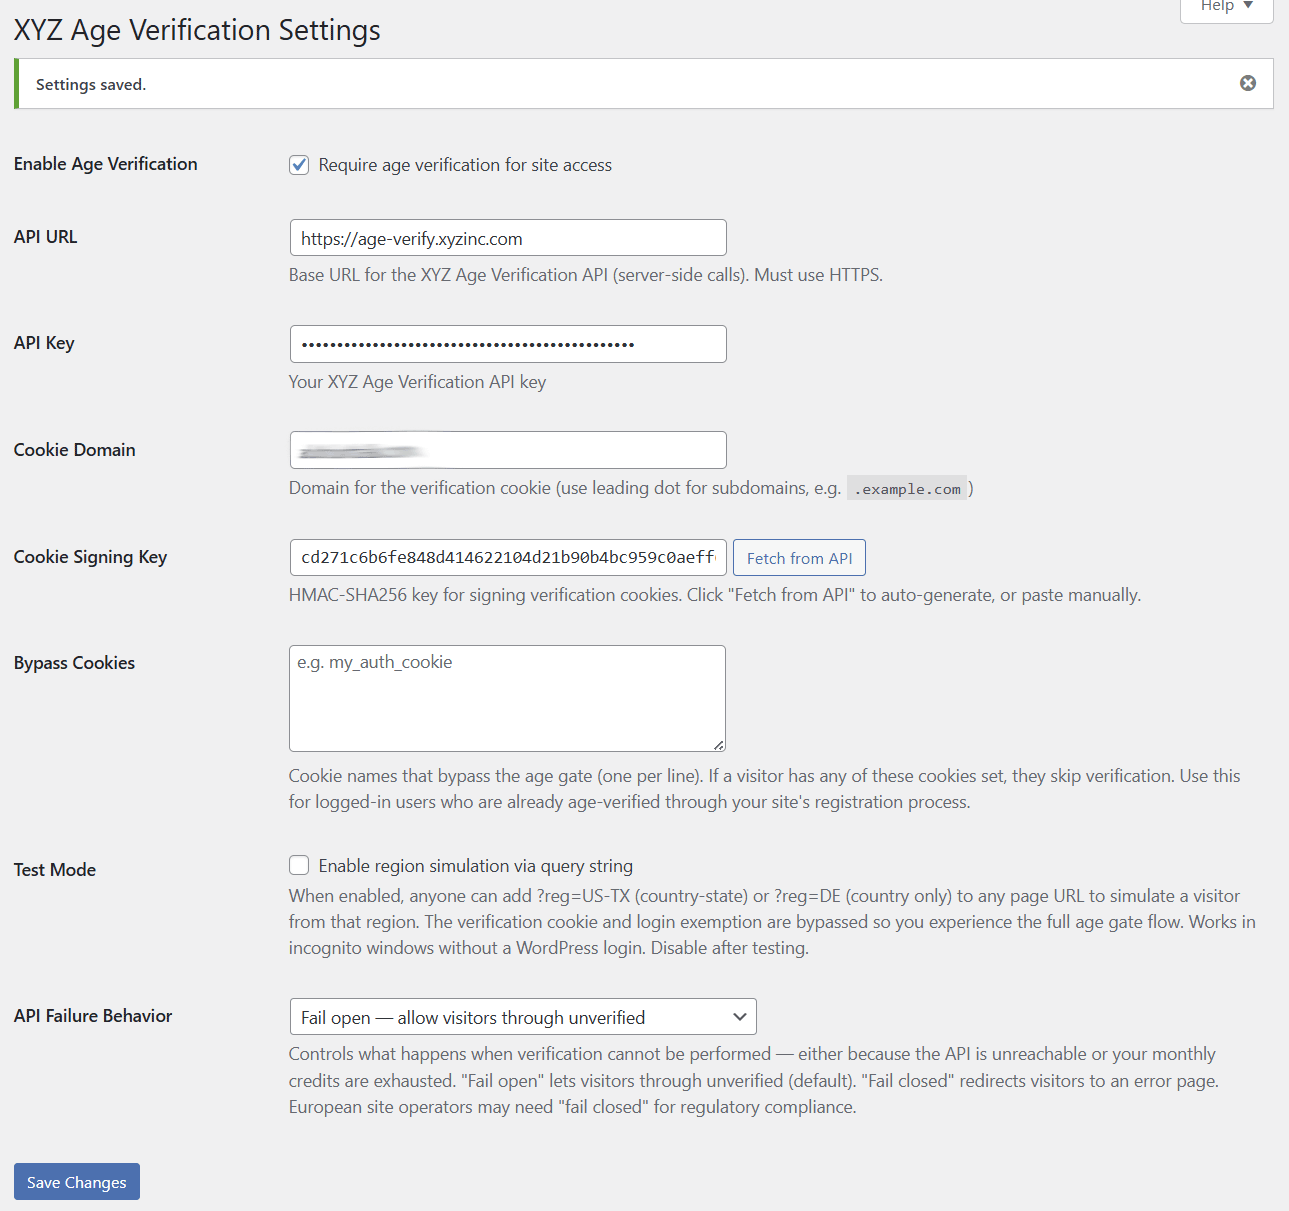
Task: Dismiss the "Settings saved" notice
Action: coord(1248,83)
